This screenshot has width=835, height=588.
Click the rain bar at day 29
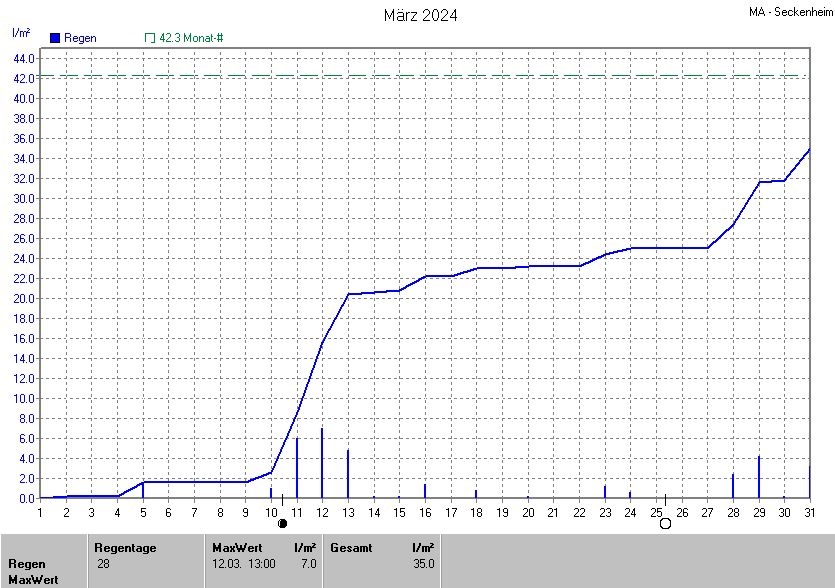(x=759, y=477)
